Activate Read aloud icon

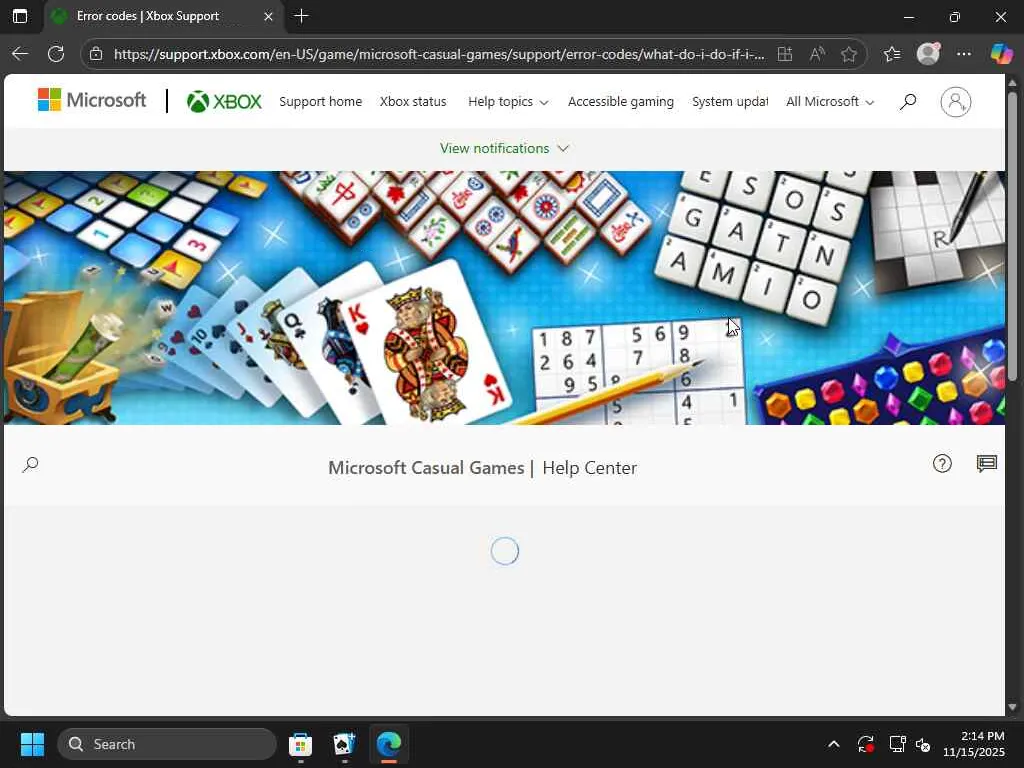(816, 54)
